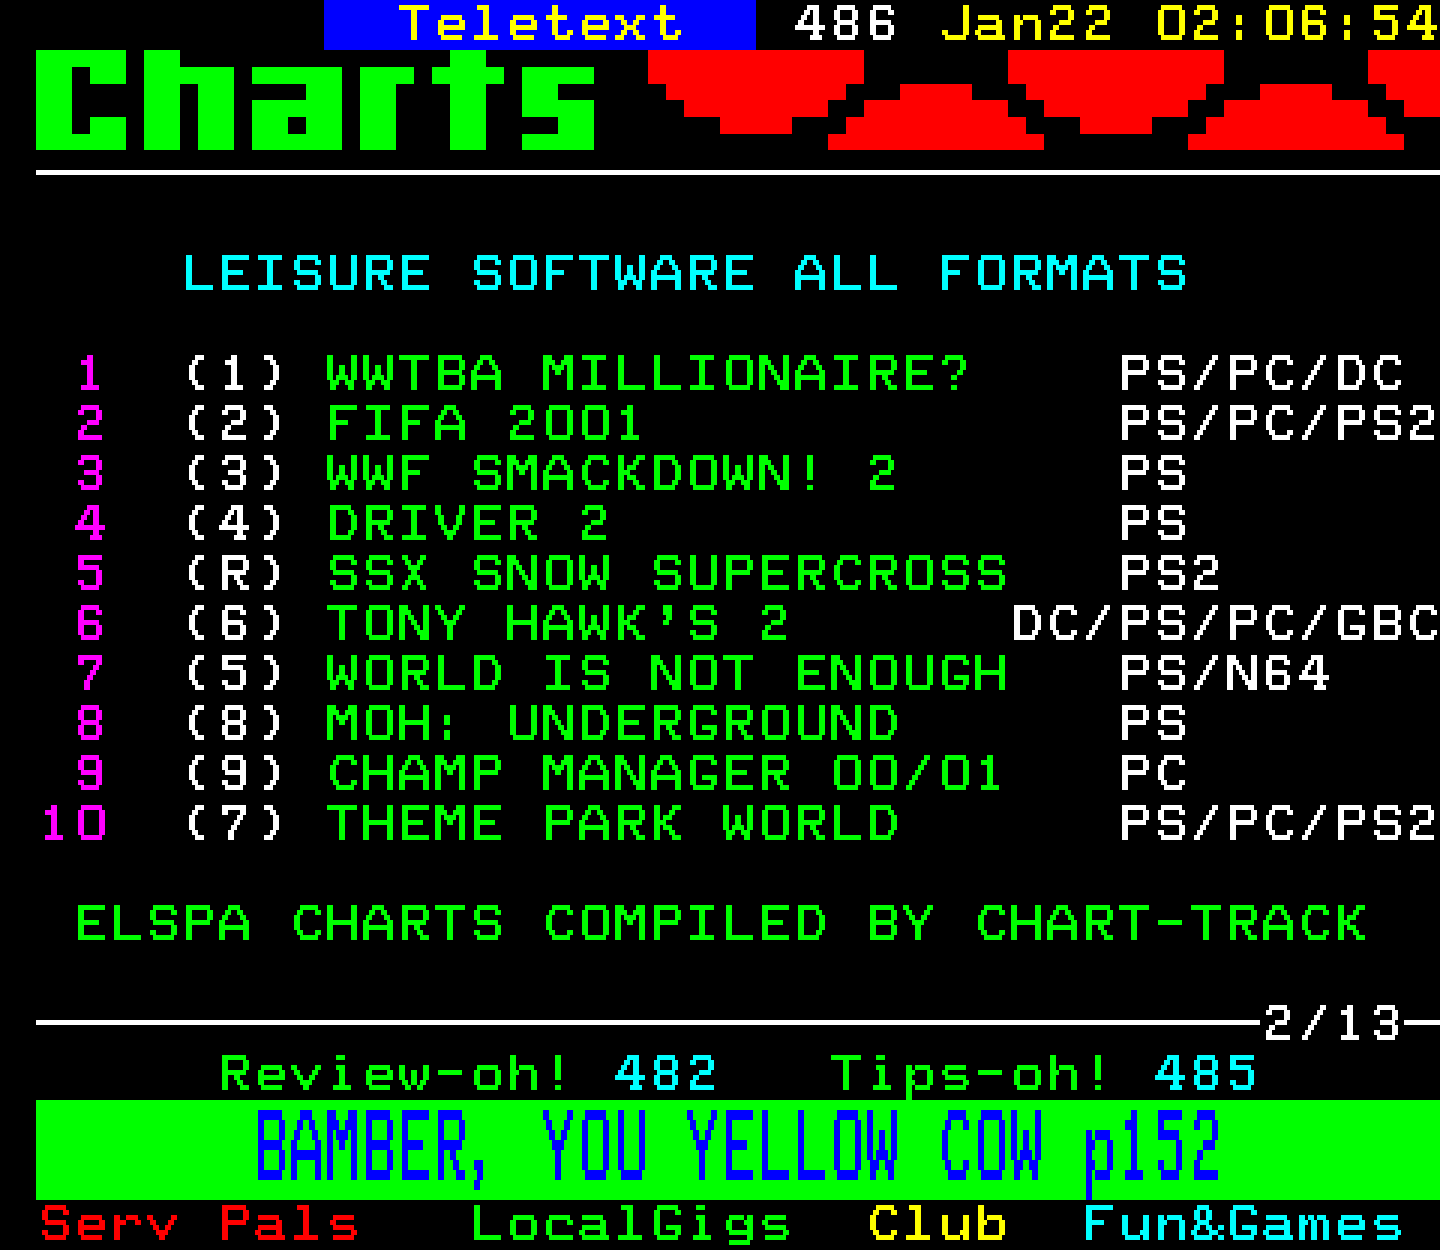Image resolution: width=1440 pixels, height=1250 pixels.
Task: Open the cyan Fun&Games fastext link
Action: pyautogui.click(x=1243, y=1223)
